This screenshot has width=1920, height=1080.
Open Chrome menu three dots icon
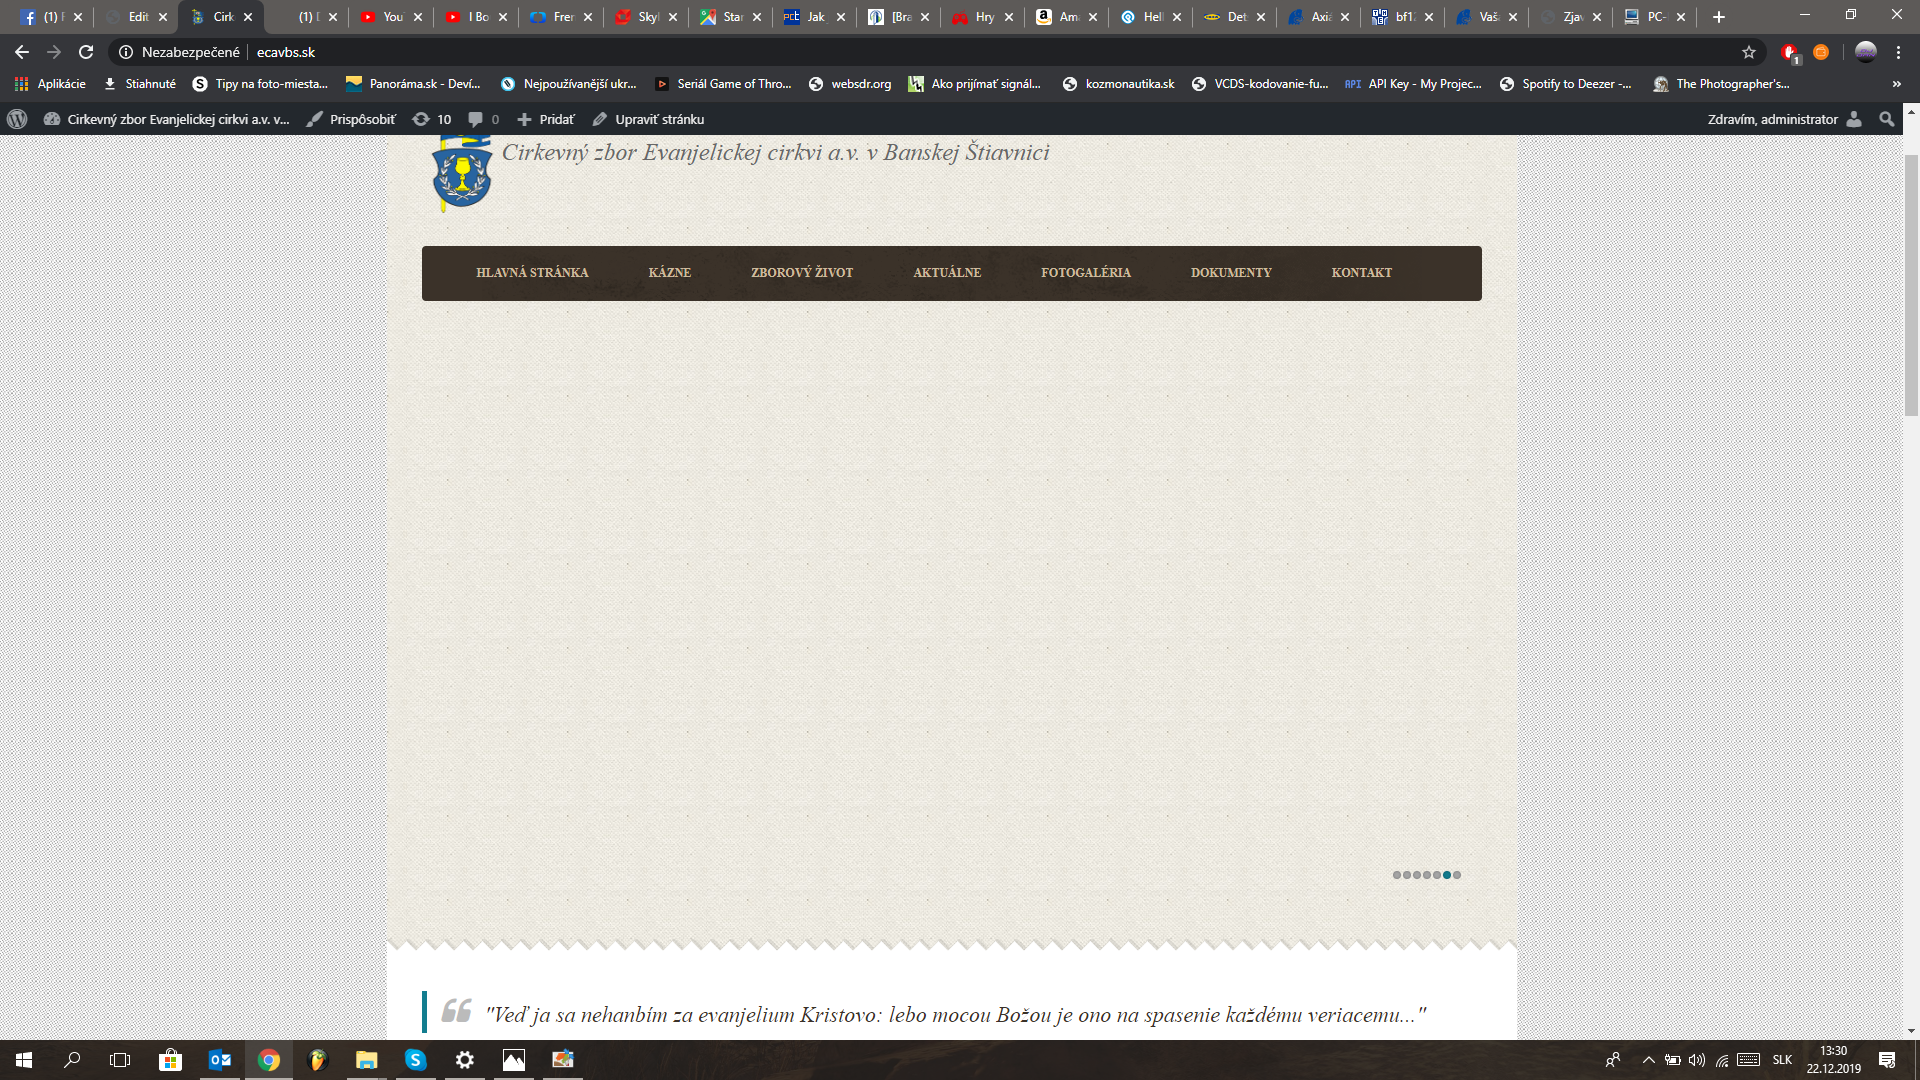click(1898, 52)
